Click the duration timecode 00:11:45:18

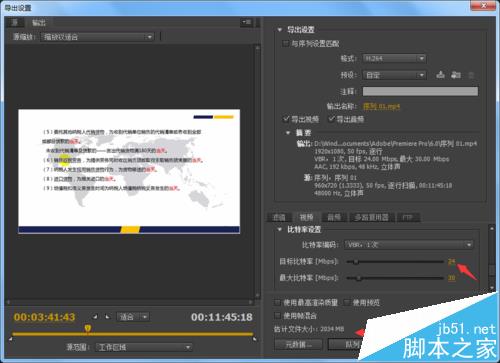(222, 317)
